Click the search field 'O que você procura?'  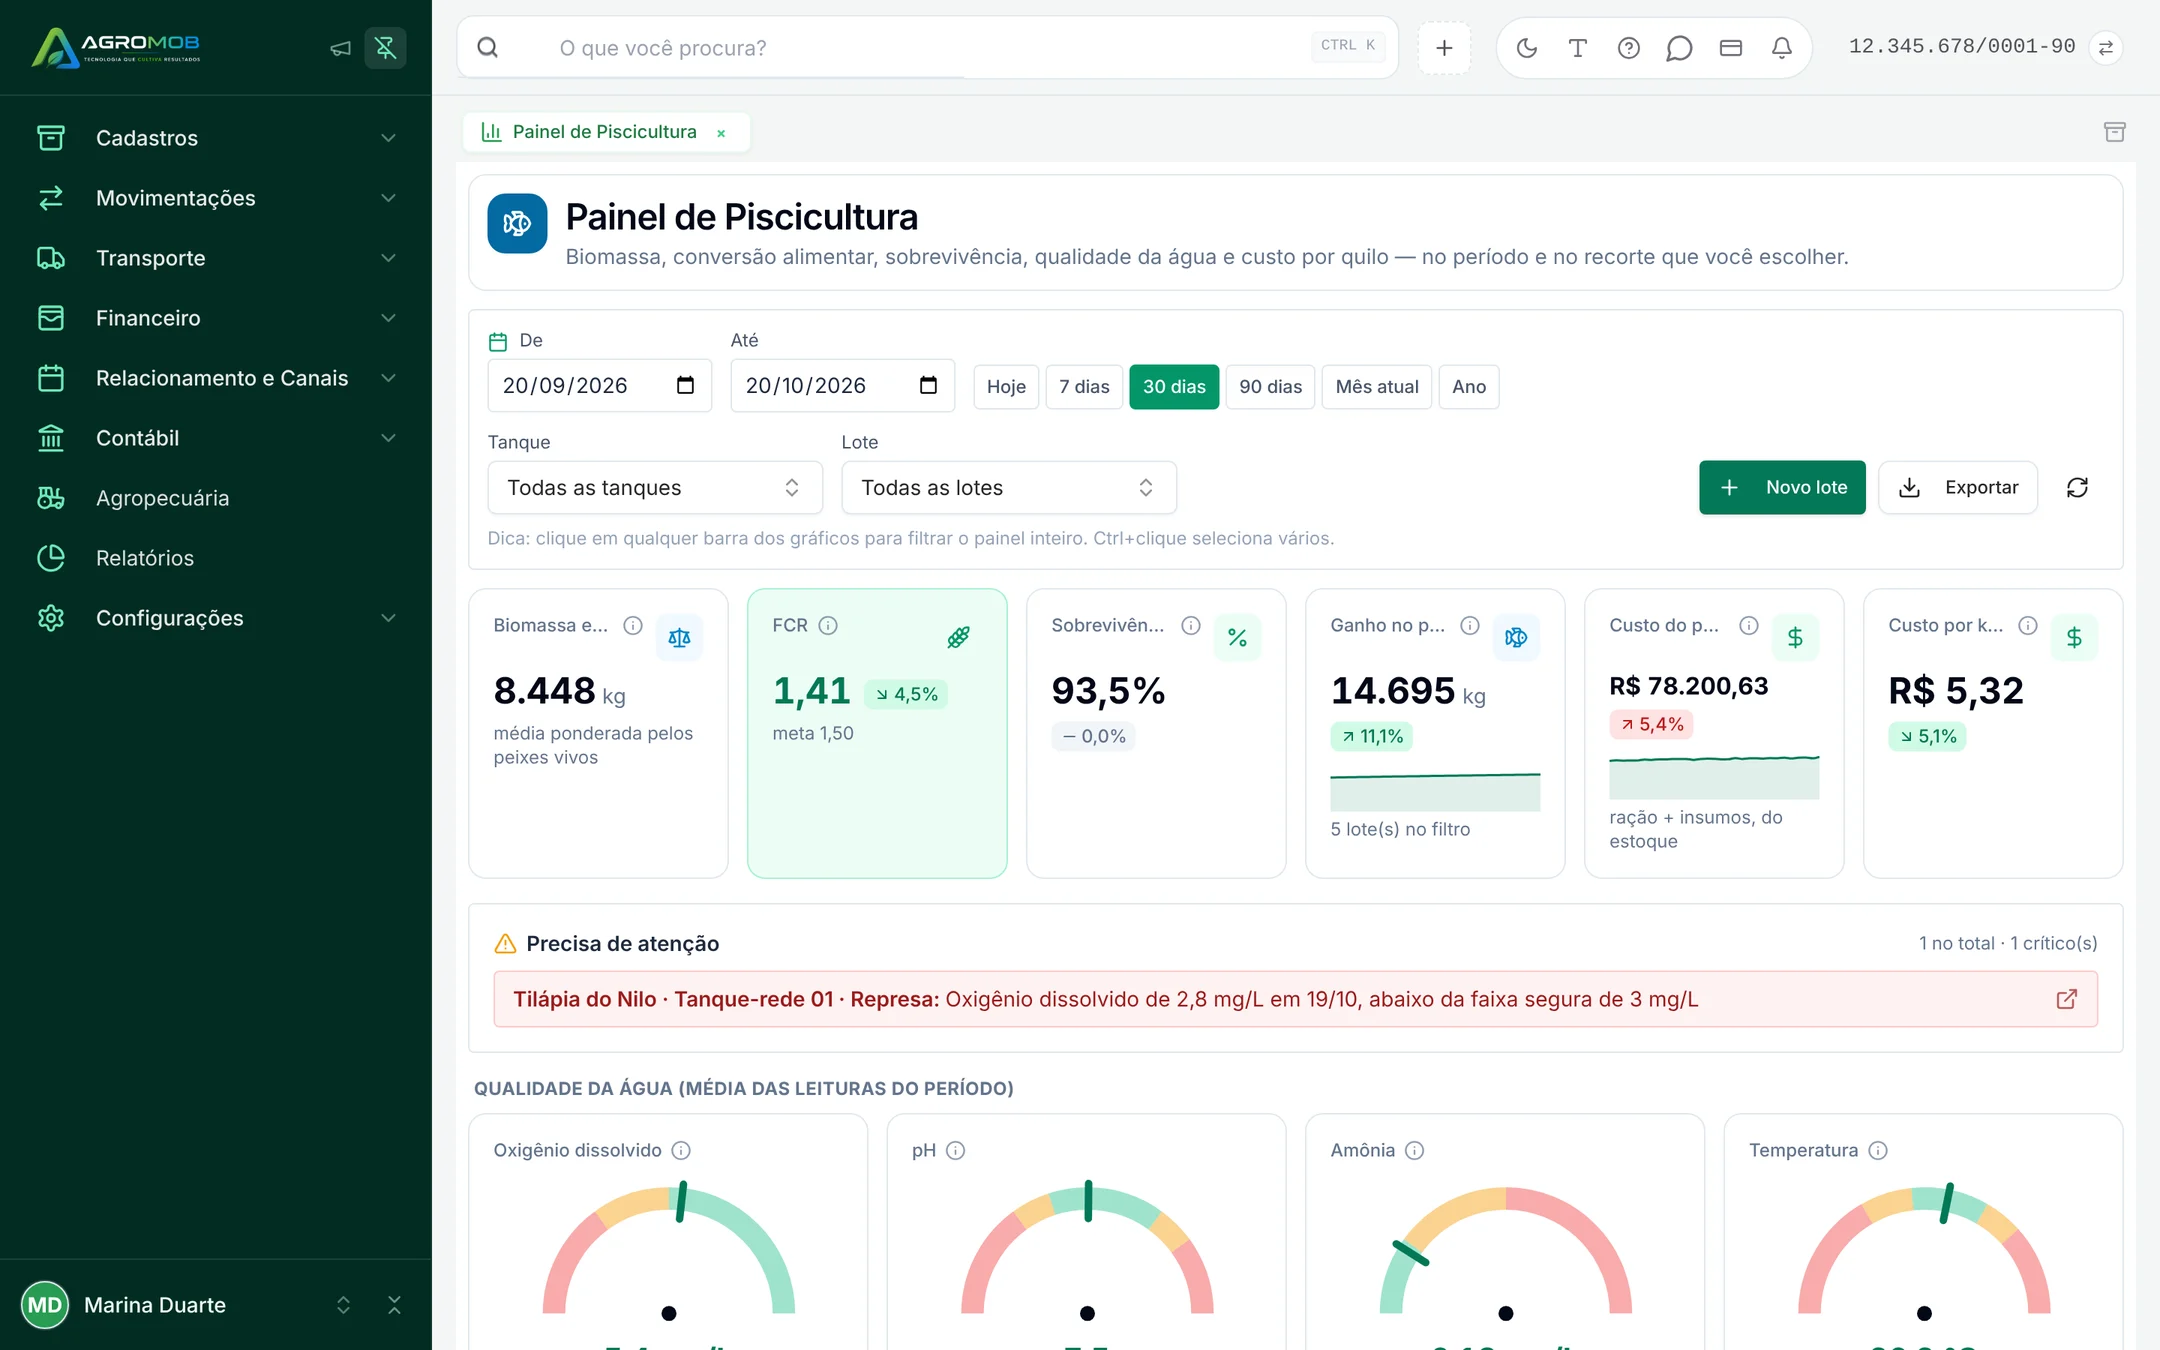pyautogui.click(x=927, y=48)
